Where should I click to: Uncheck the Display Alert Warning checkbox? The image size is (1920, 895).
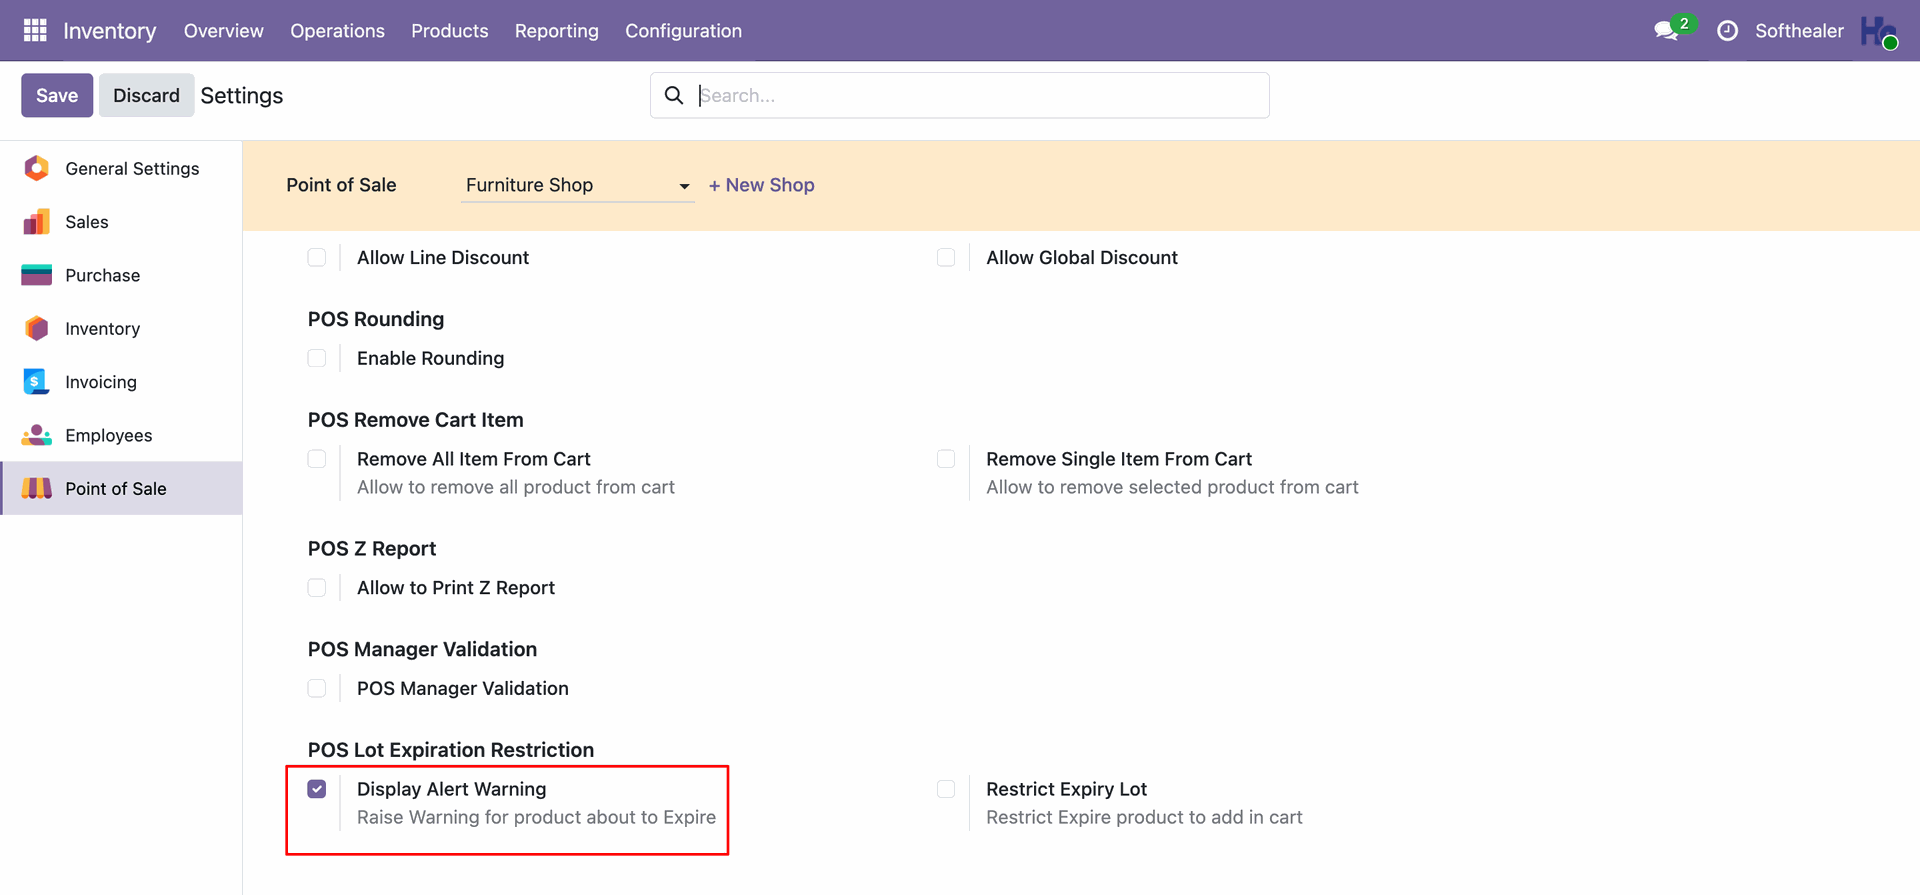coord(317,789)
